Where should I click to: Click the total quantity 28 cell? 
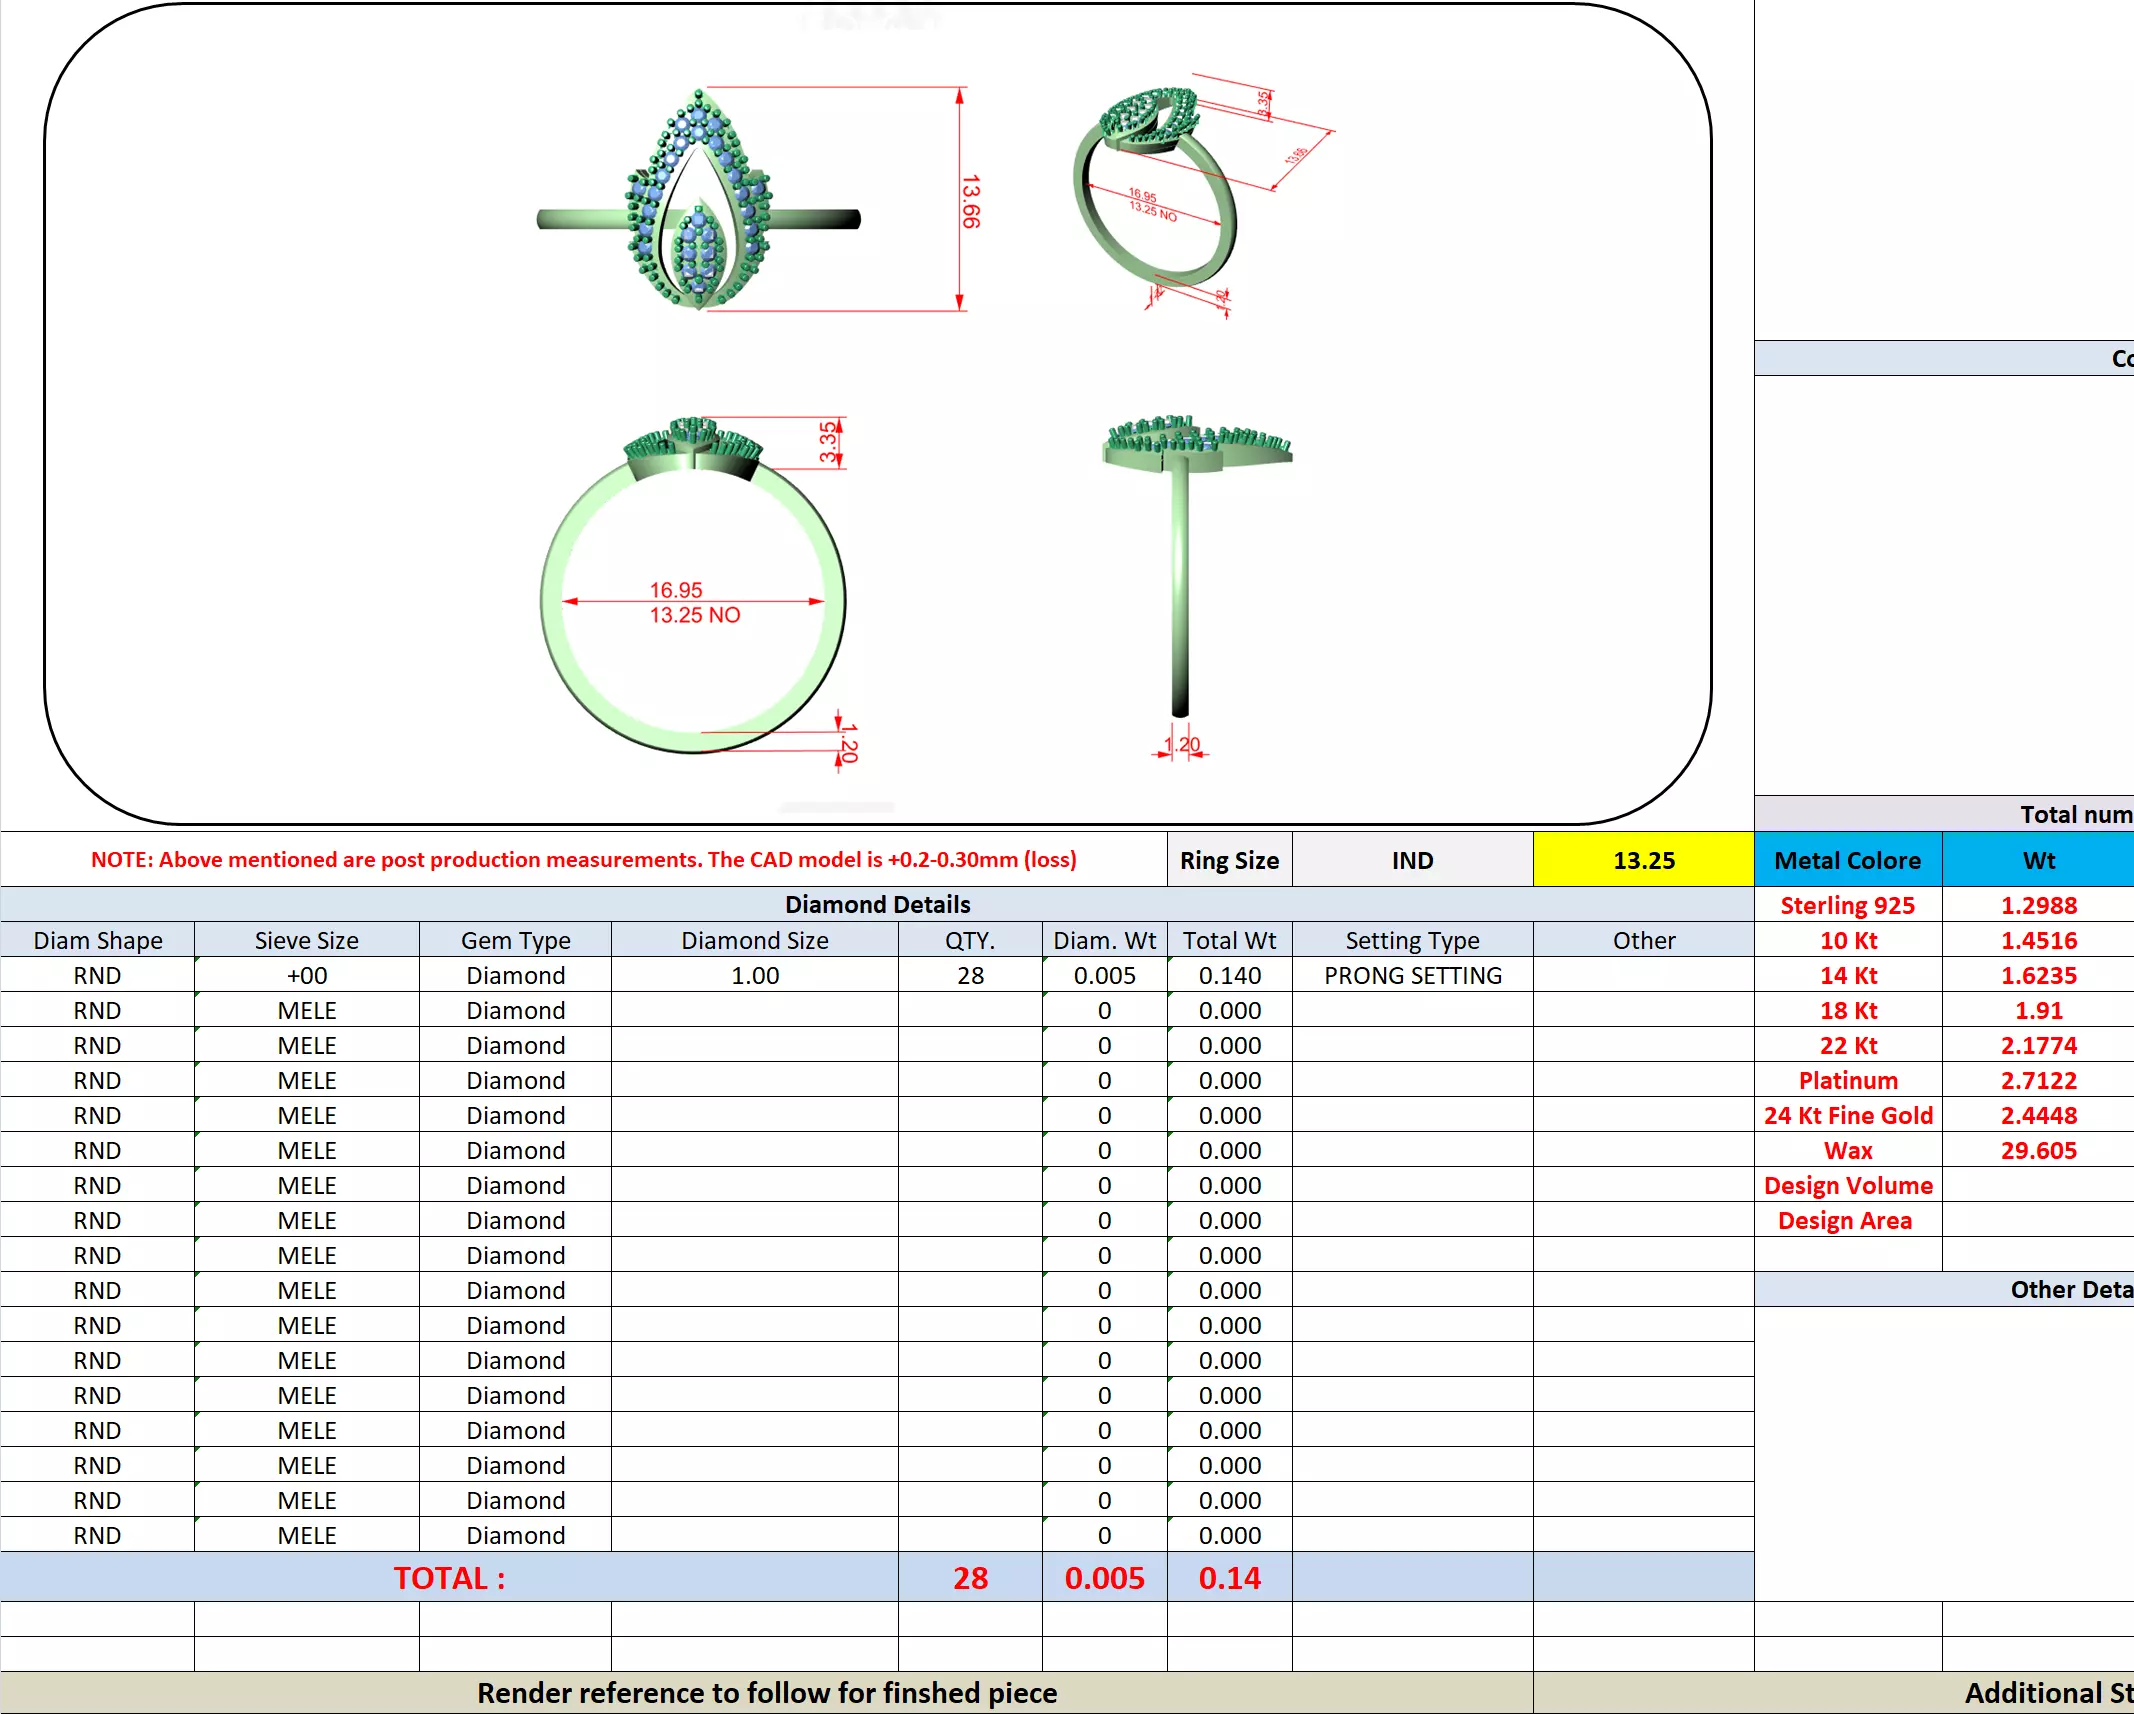pyautogui.click(x=970, y=1577)
